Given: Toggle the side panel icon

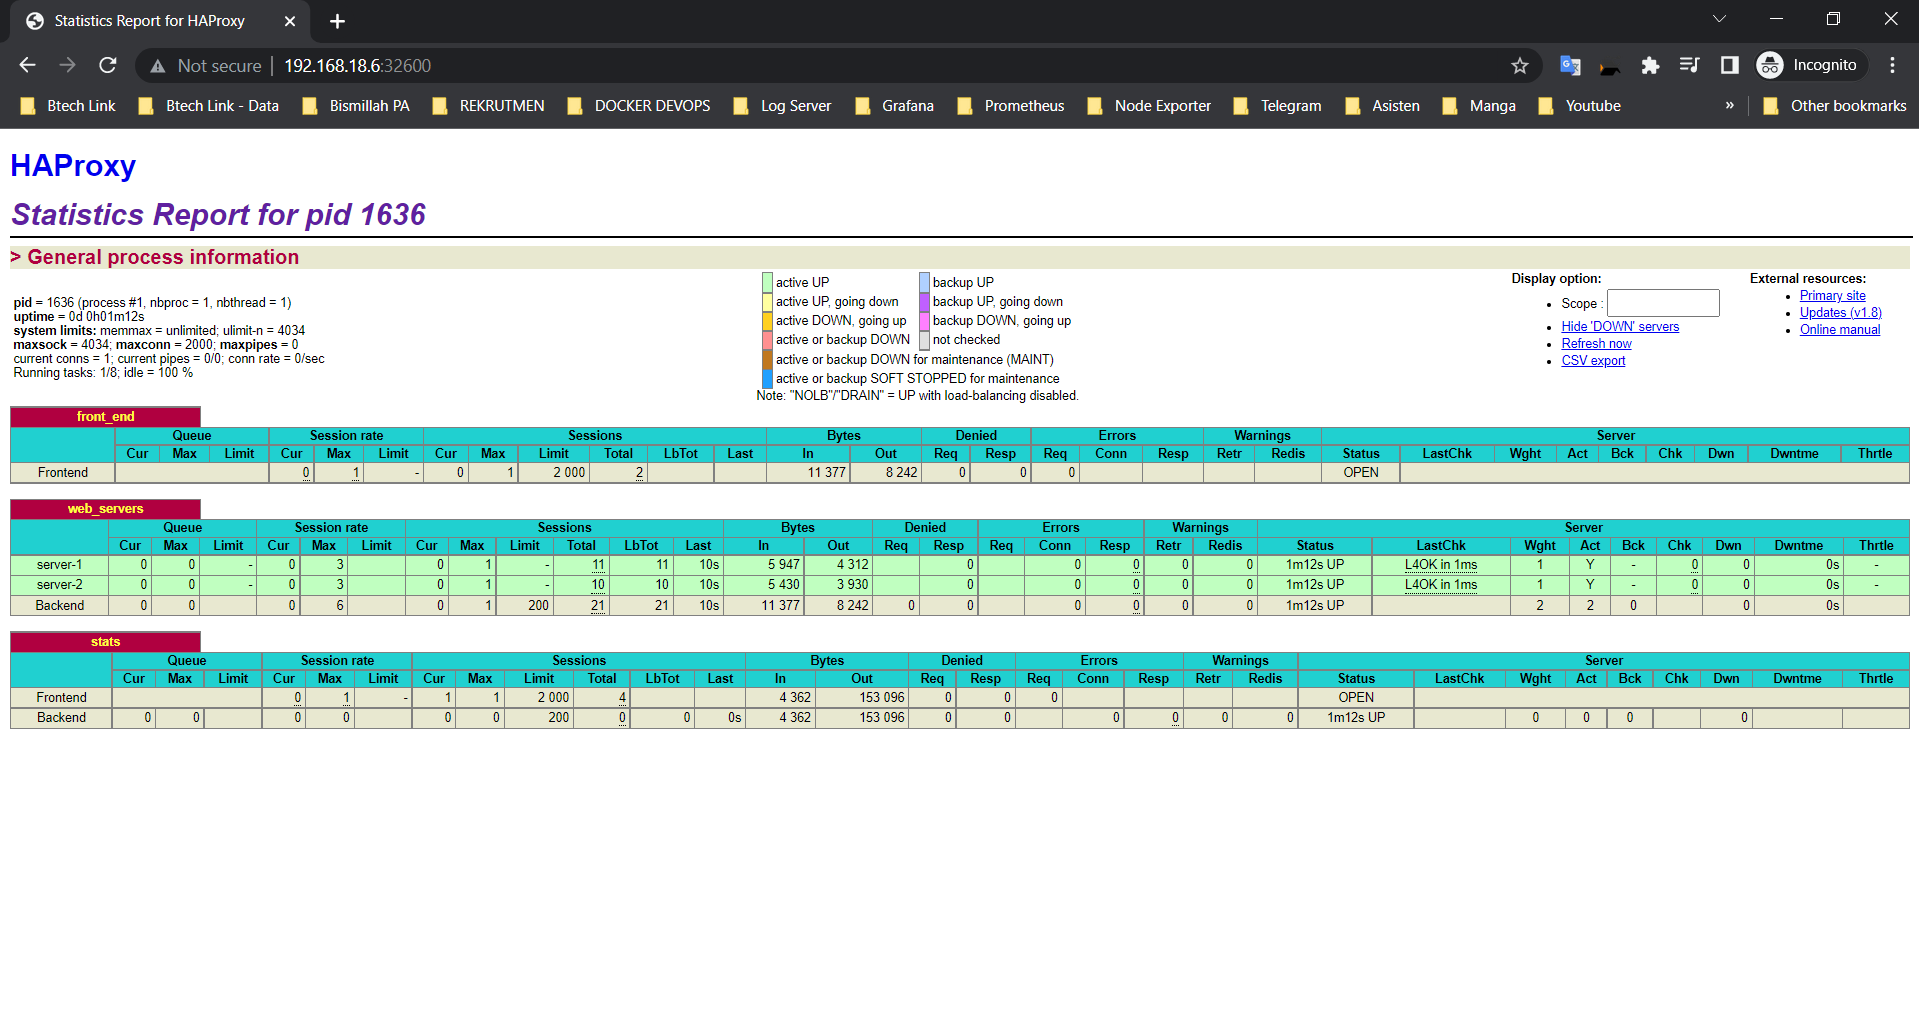Looking at the screenshot, I should [1730, 66].
